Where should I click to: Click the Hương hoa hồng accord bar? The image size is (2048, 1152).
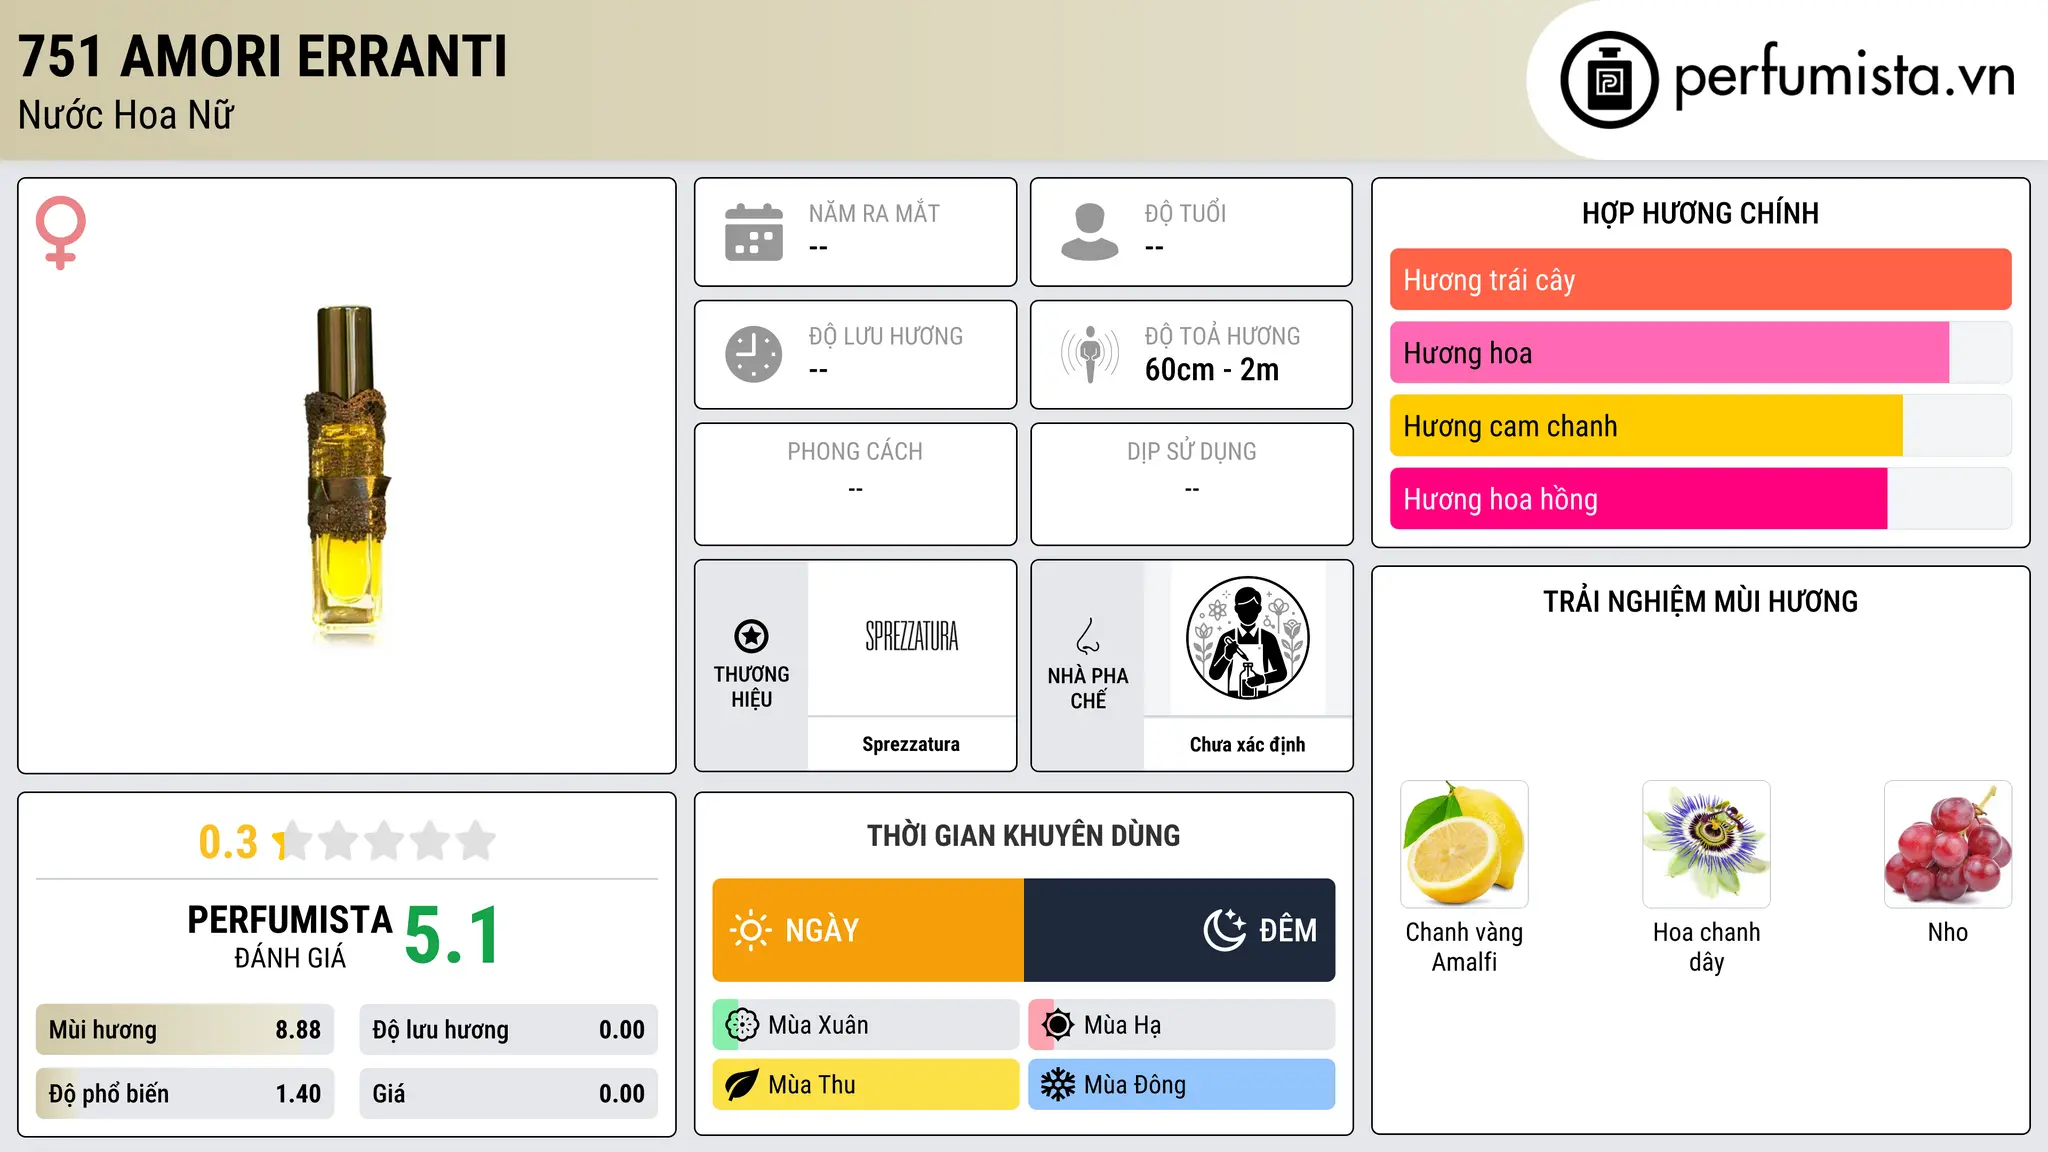coord(1700,499)
